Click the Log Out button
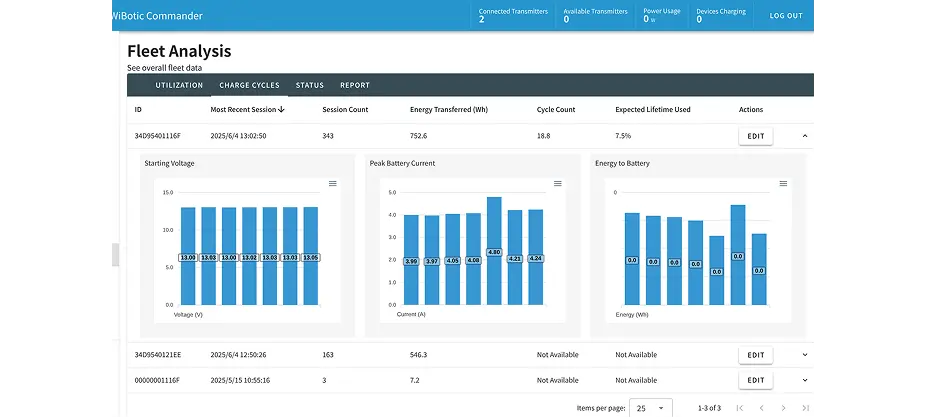Image resolution: width=929 pixels, height=420 pixels. pyautogui.click(x=785, y=16)
